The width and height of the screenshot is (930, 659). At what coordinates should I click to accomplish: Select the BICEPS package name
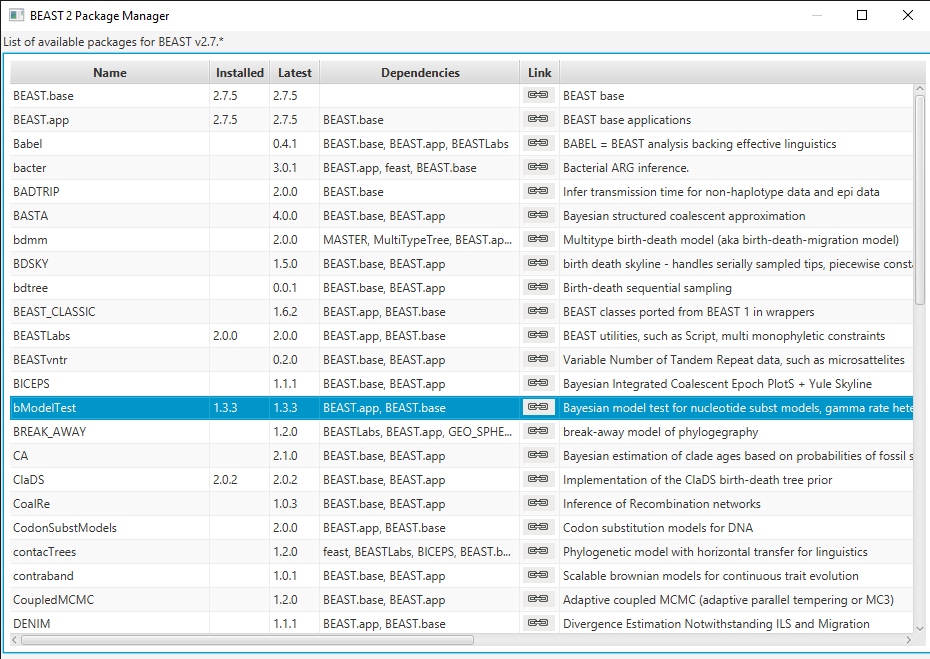(x=31, y=384)
